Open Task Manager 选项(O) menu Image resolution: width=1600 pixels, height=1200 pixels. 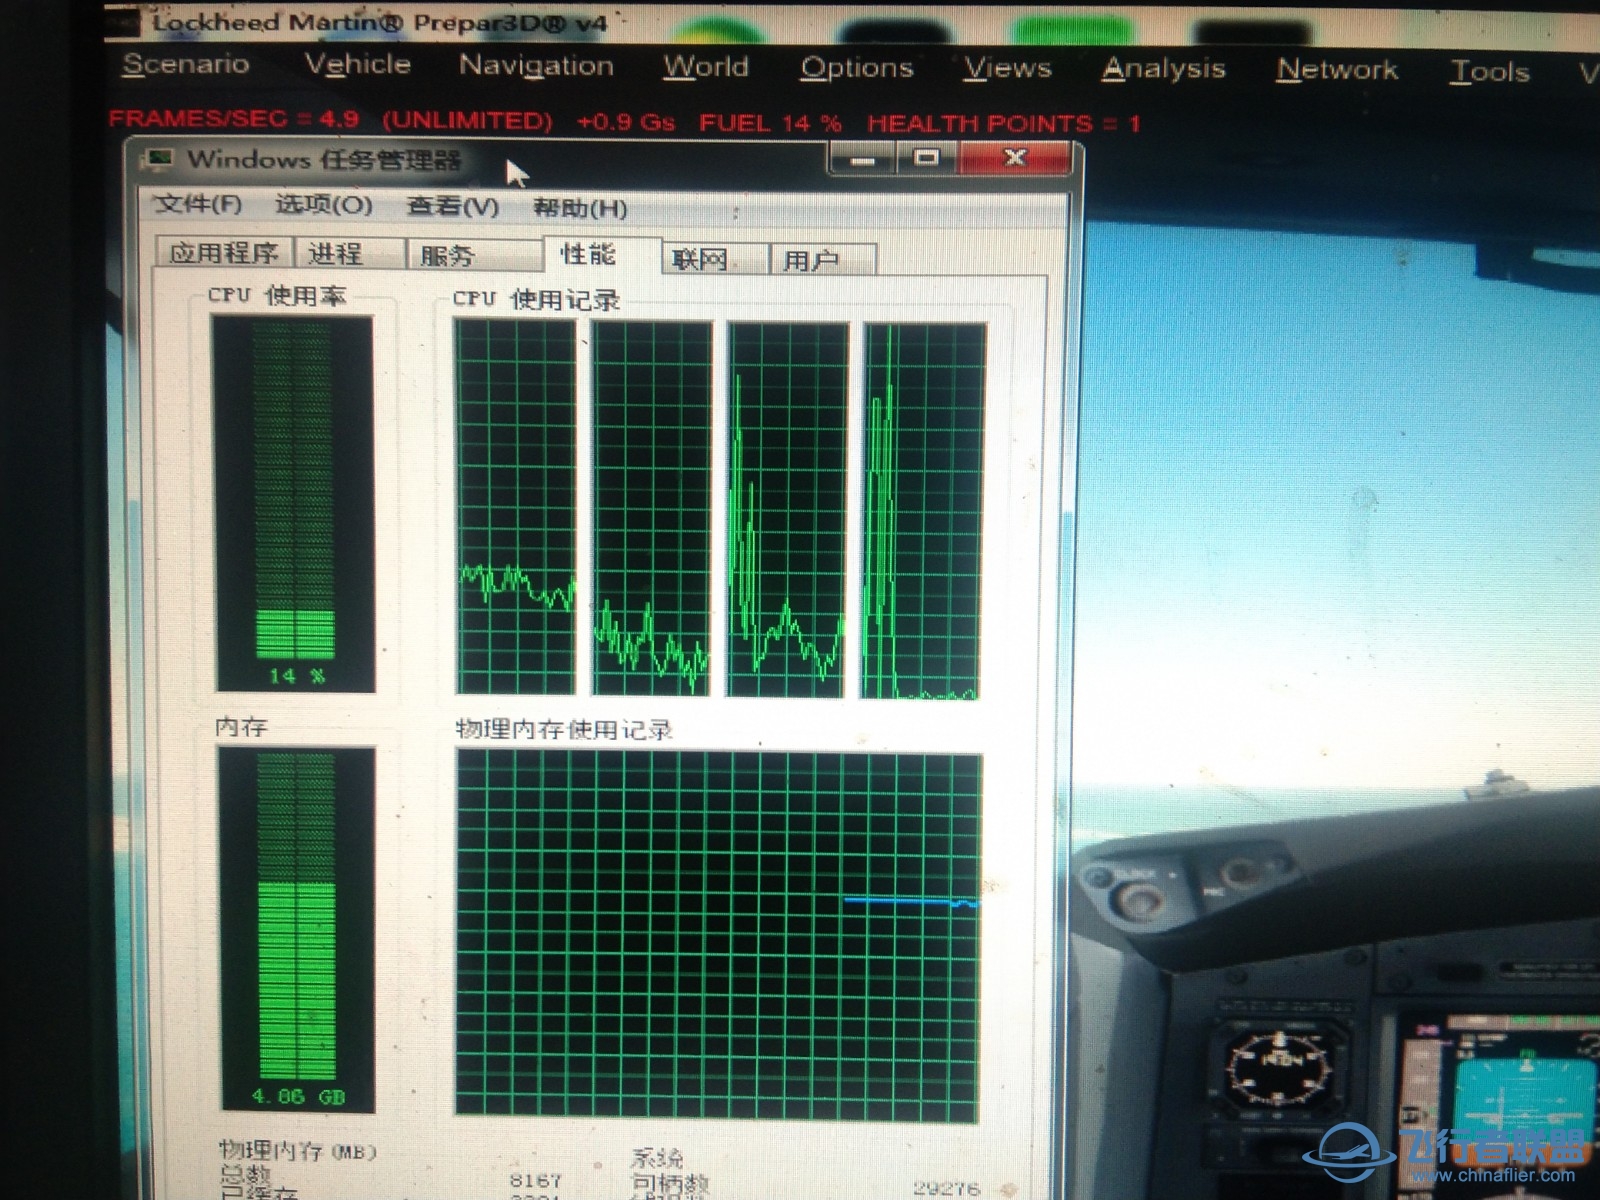pyautogui.click(x=323, y=205)
